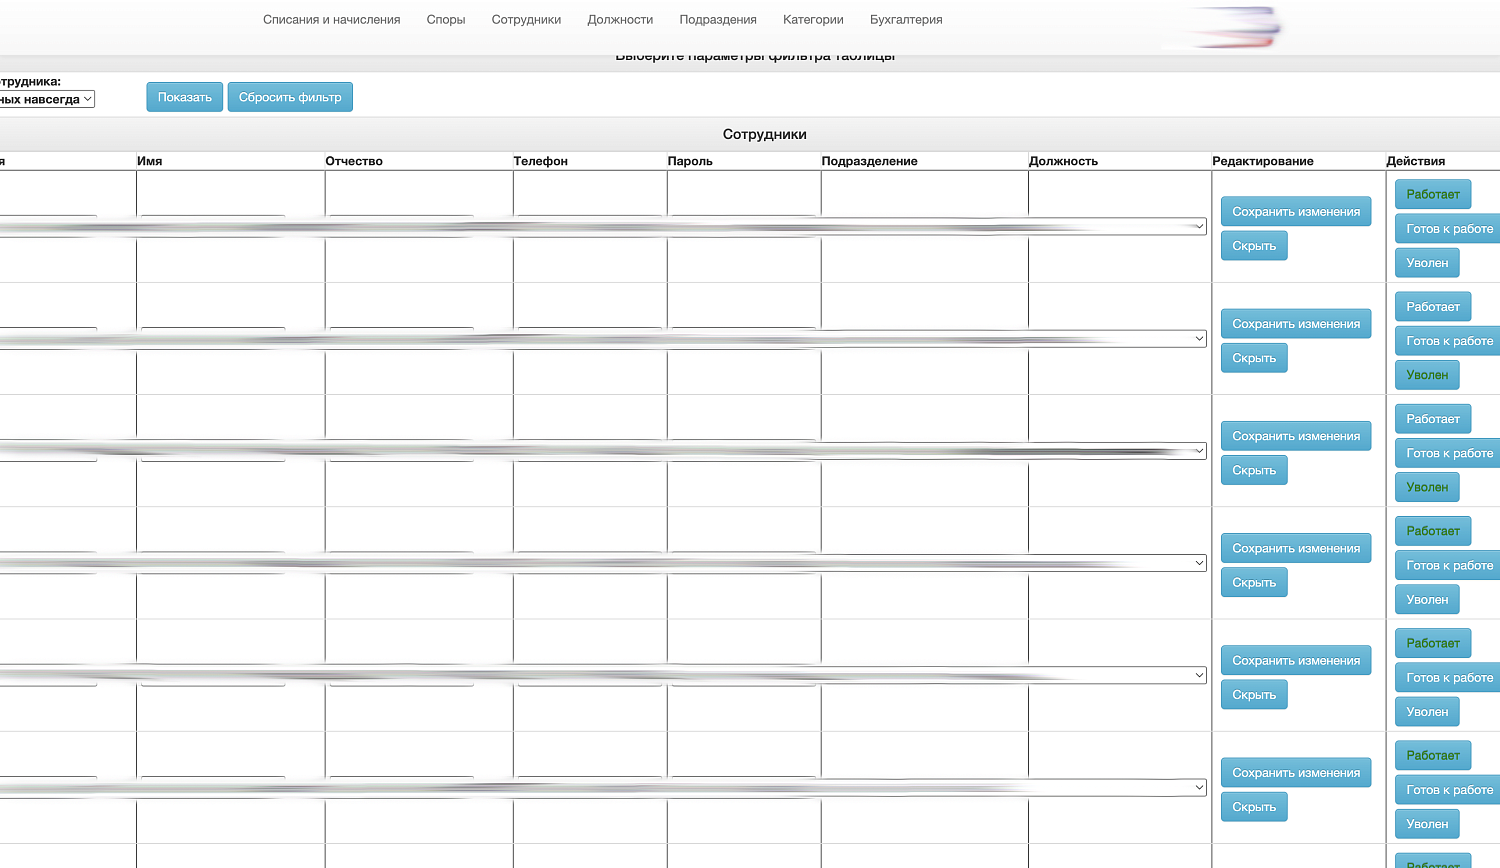Open the Списания и начисления menu item

point(331,20)
